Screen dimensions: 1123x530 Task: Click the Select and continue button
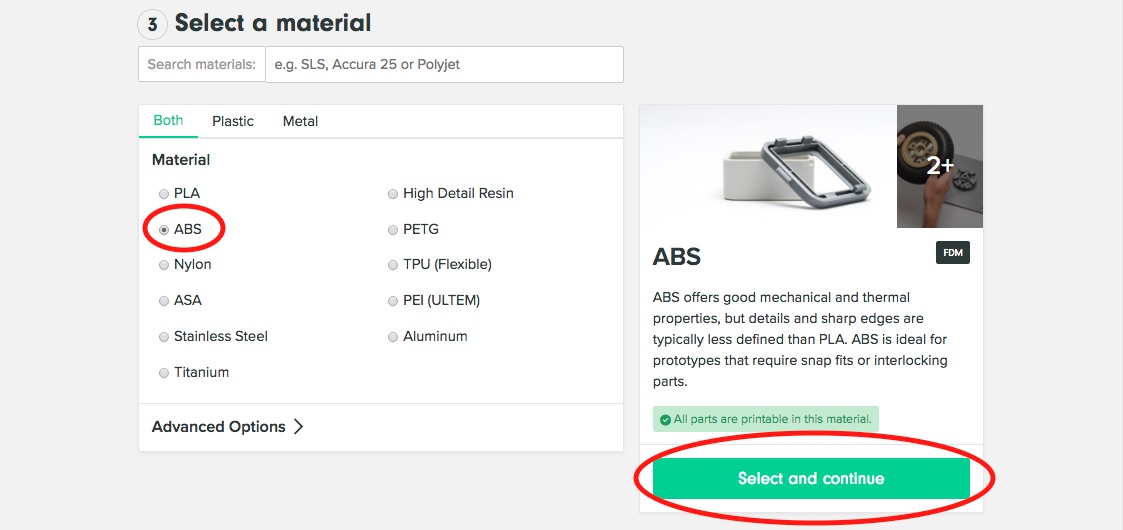click(x=811, y=479)
